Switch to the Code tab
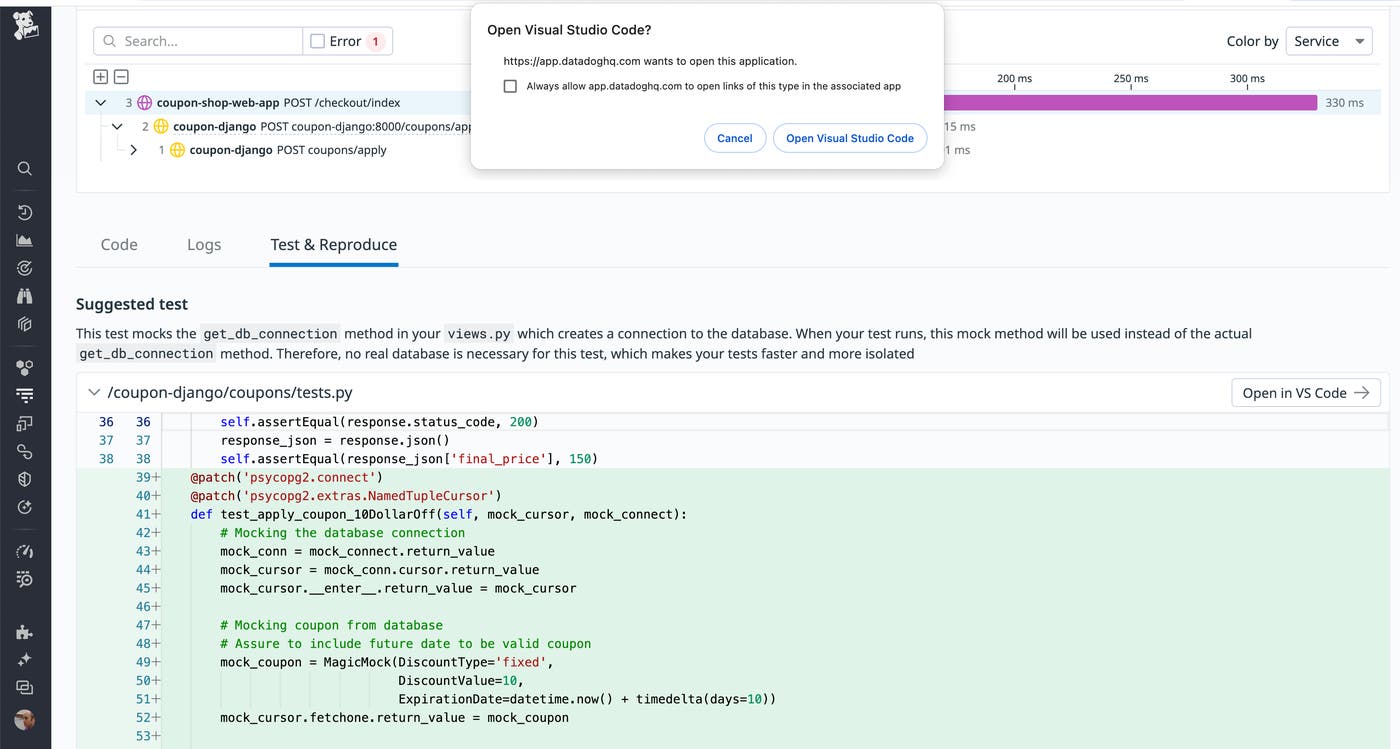Image resolution: width=1400 pixels, height=749 pixels. [x=118, y=244]
